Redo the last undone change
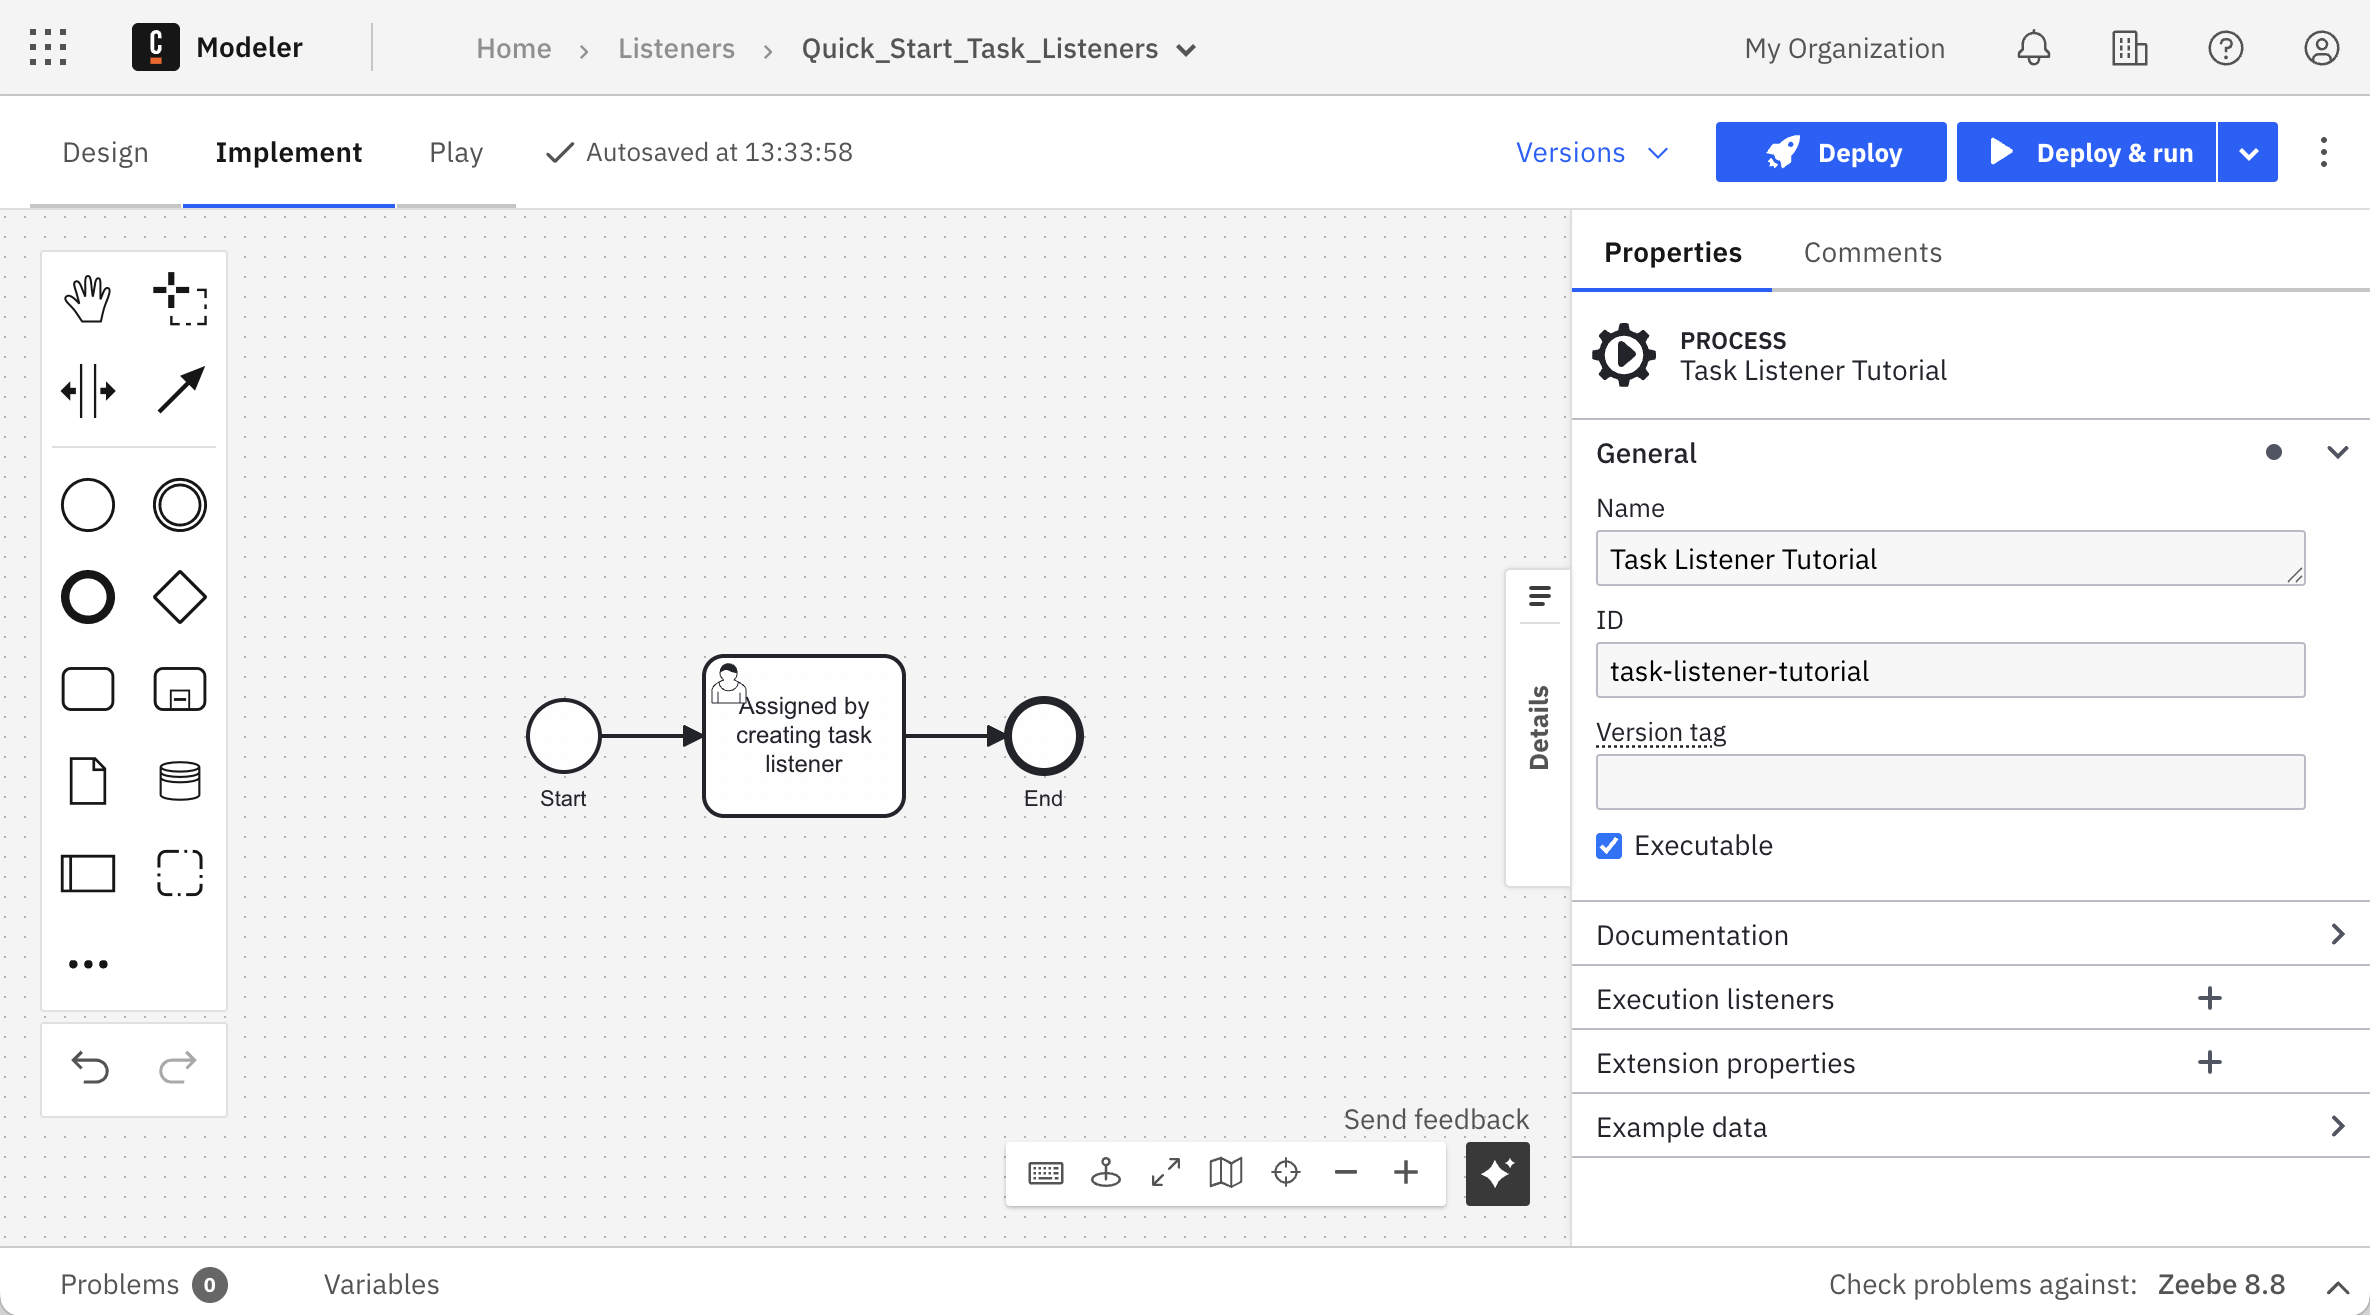Viewport: 2370px width, 1315px height. click(x=177, y=1068)
